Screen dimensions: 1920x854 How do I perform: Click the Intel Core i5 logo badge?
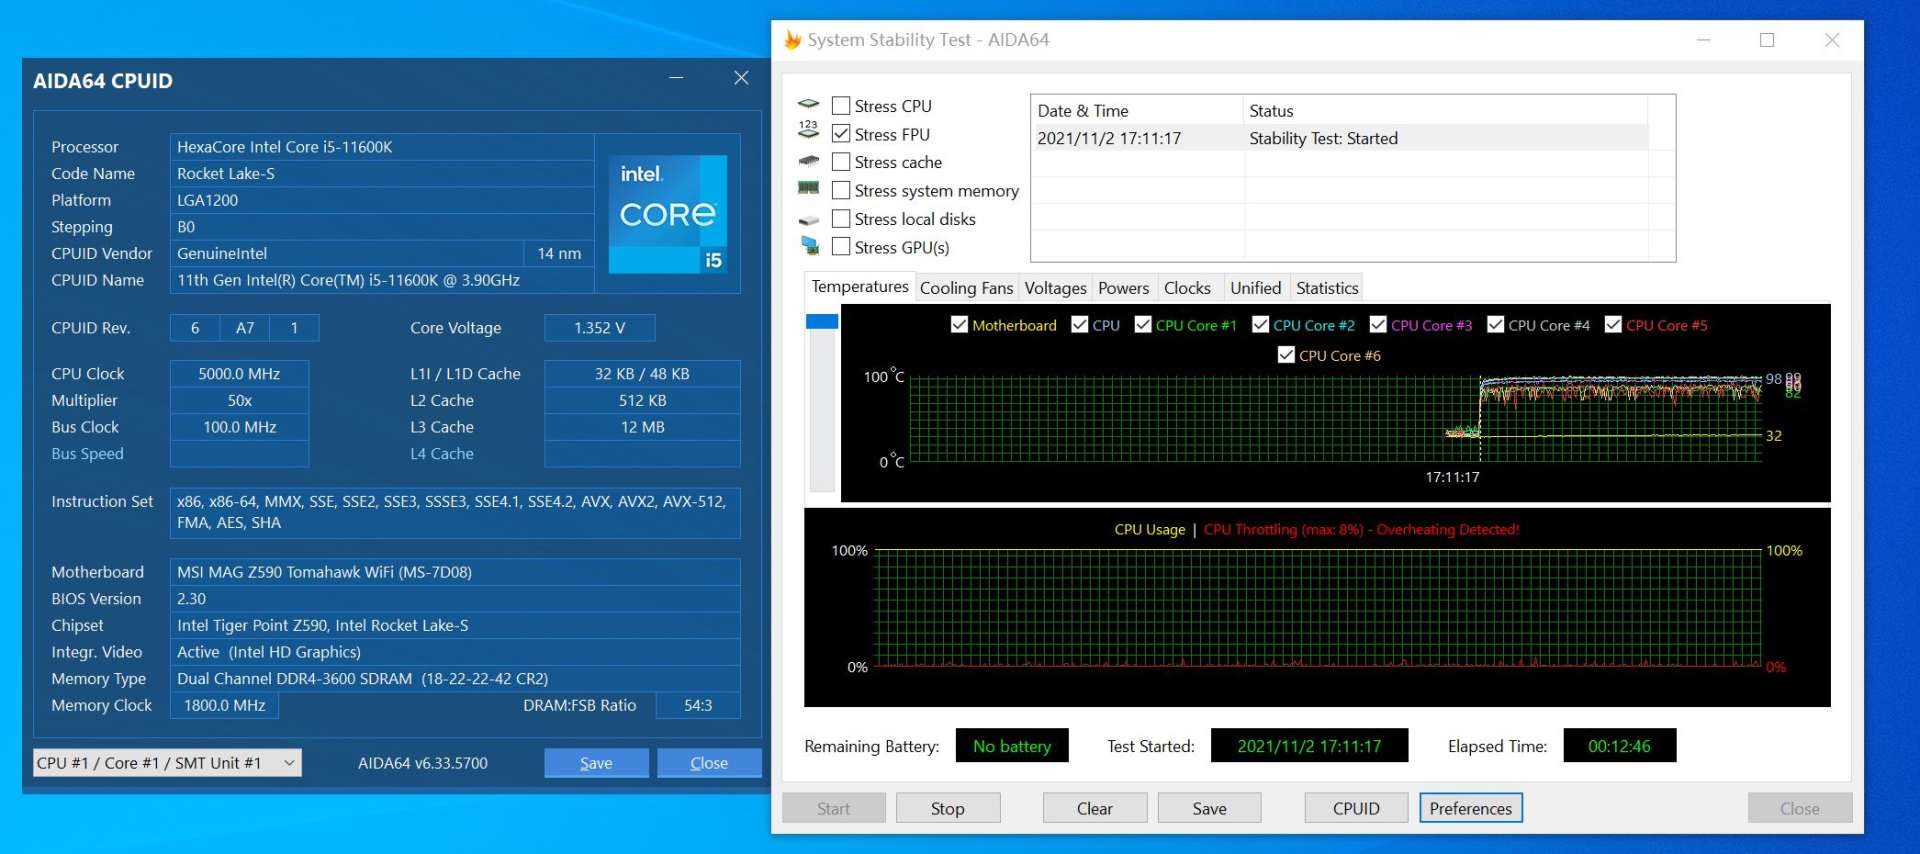(668, 214)
